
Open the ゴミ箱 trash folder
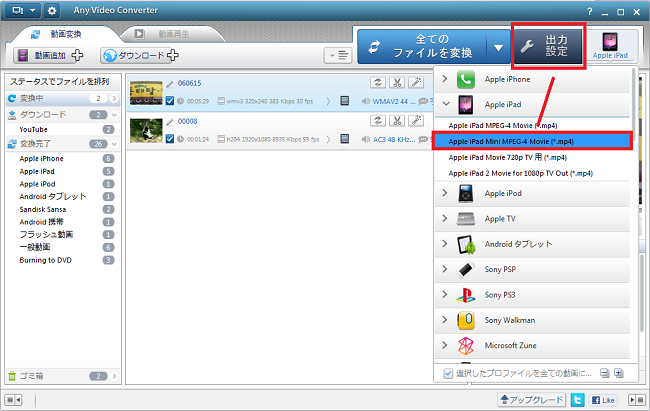point(63,376)
